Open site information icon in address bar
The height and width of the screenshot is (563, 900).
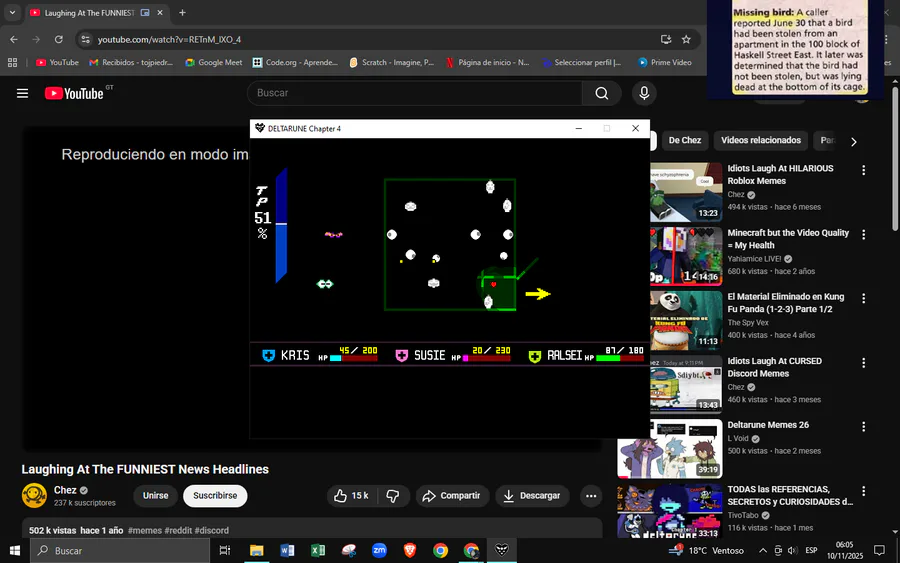click(x=86, y=40)
